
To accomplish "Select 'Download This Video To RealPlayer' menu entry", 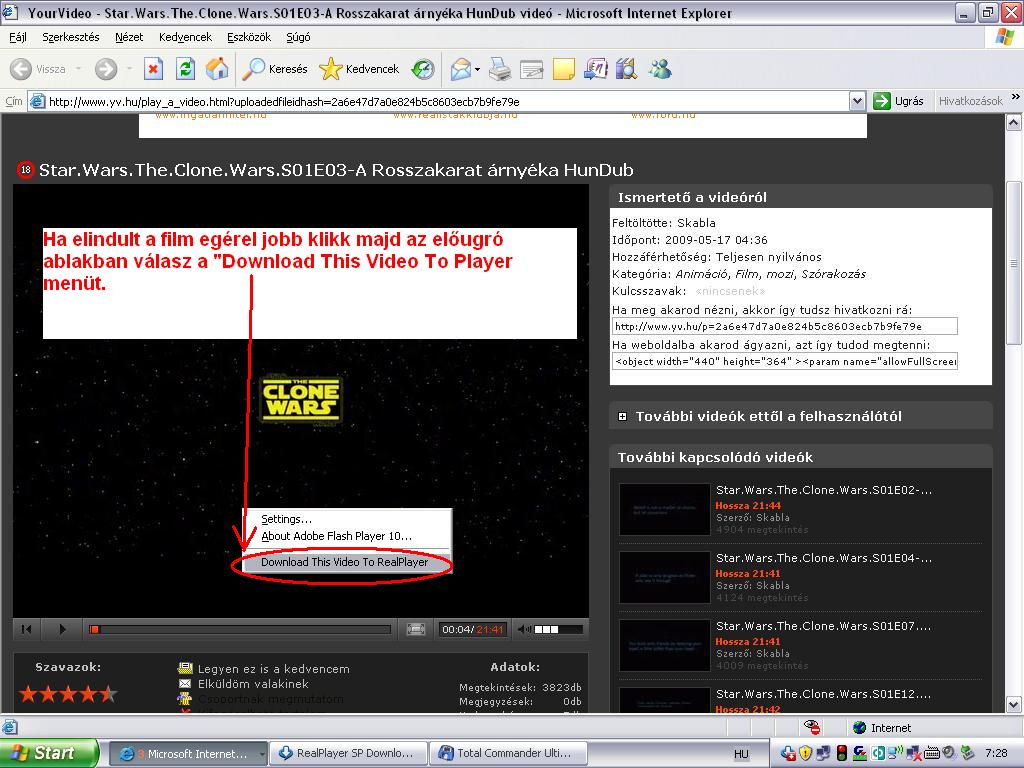I will (344, 562).
